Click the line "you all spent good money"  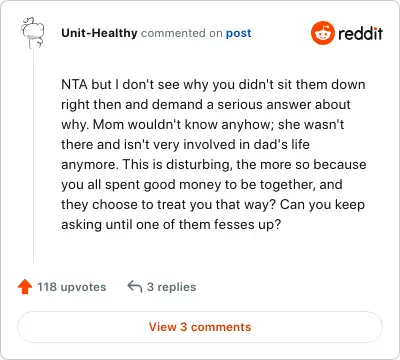(202, 184)
